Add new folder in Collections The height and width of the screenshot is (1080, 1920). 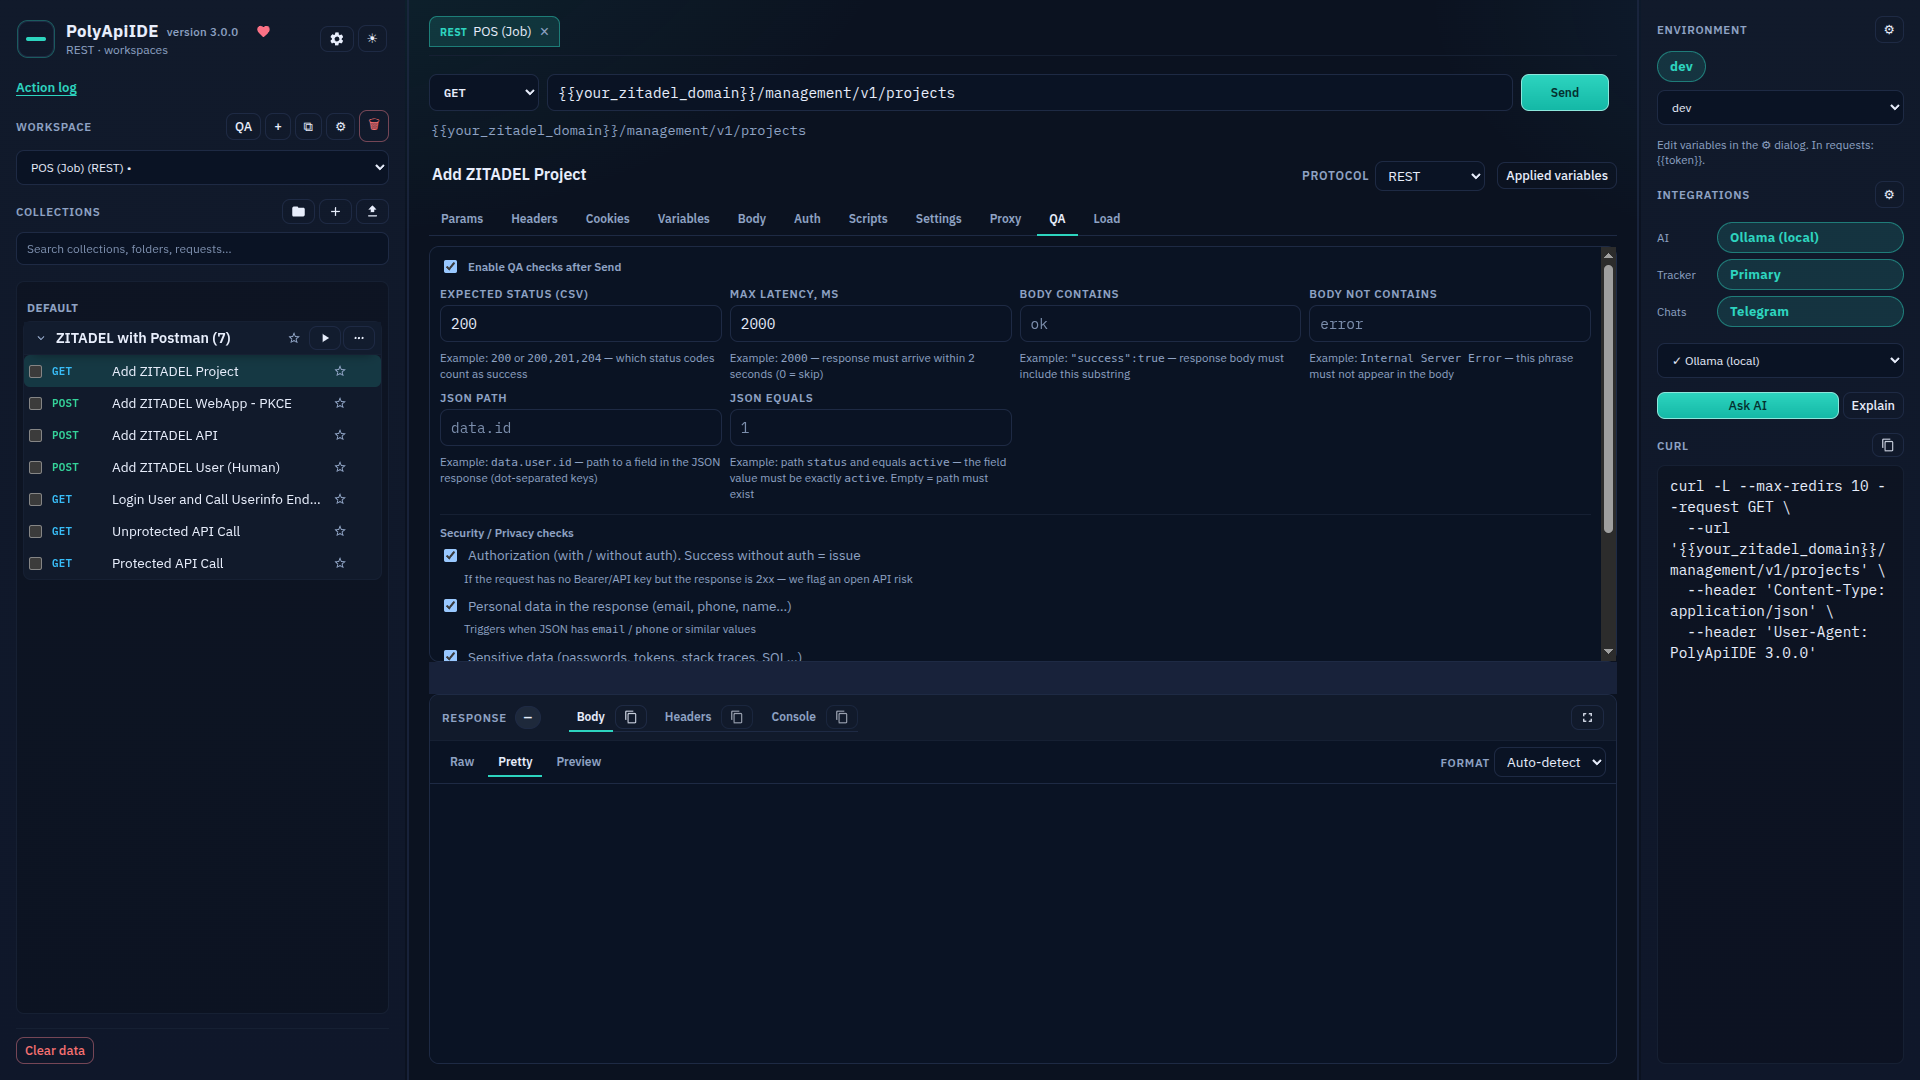click(298, 212)
